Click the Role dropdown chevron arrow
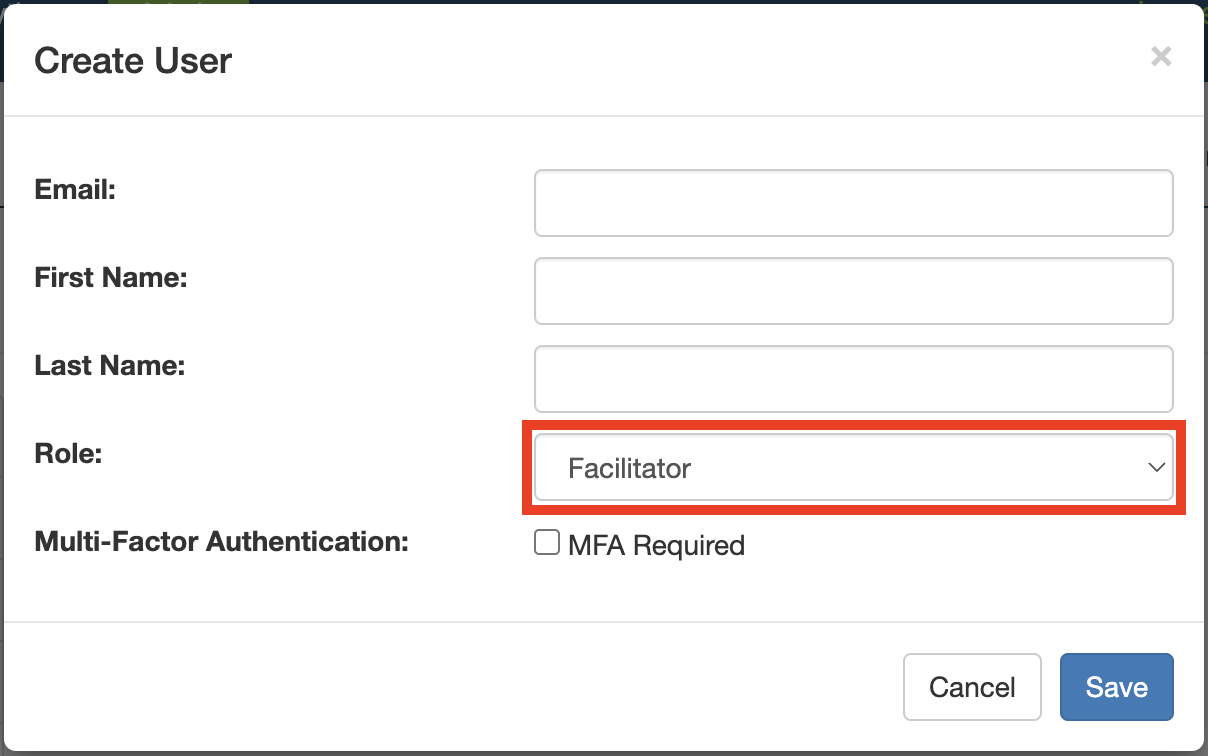This screenshot has width=1208, height=756. [1156, 467]
